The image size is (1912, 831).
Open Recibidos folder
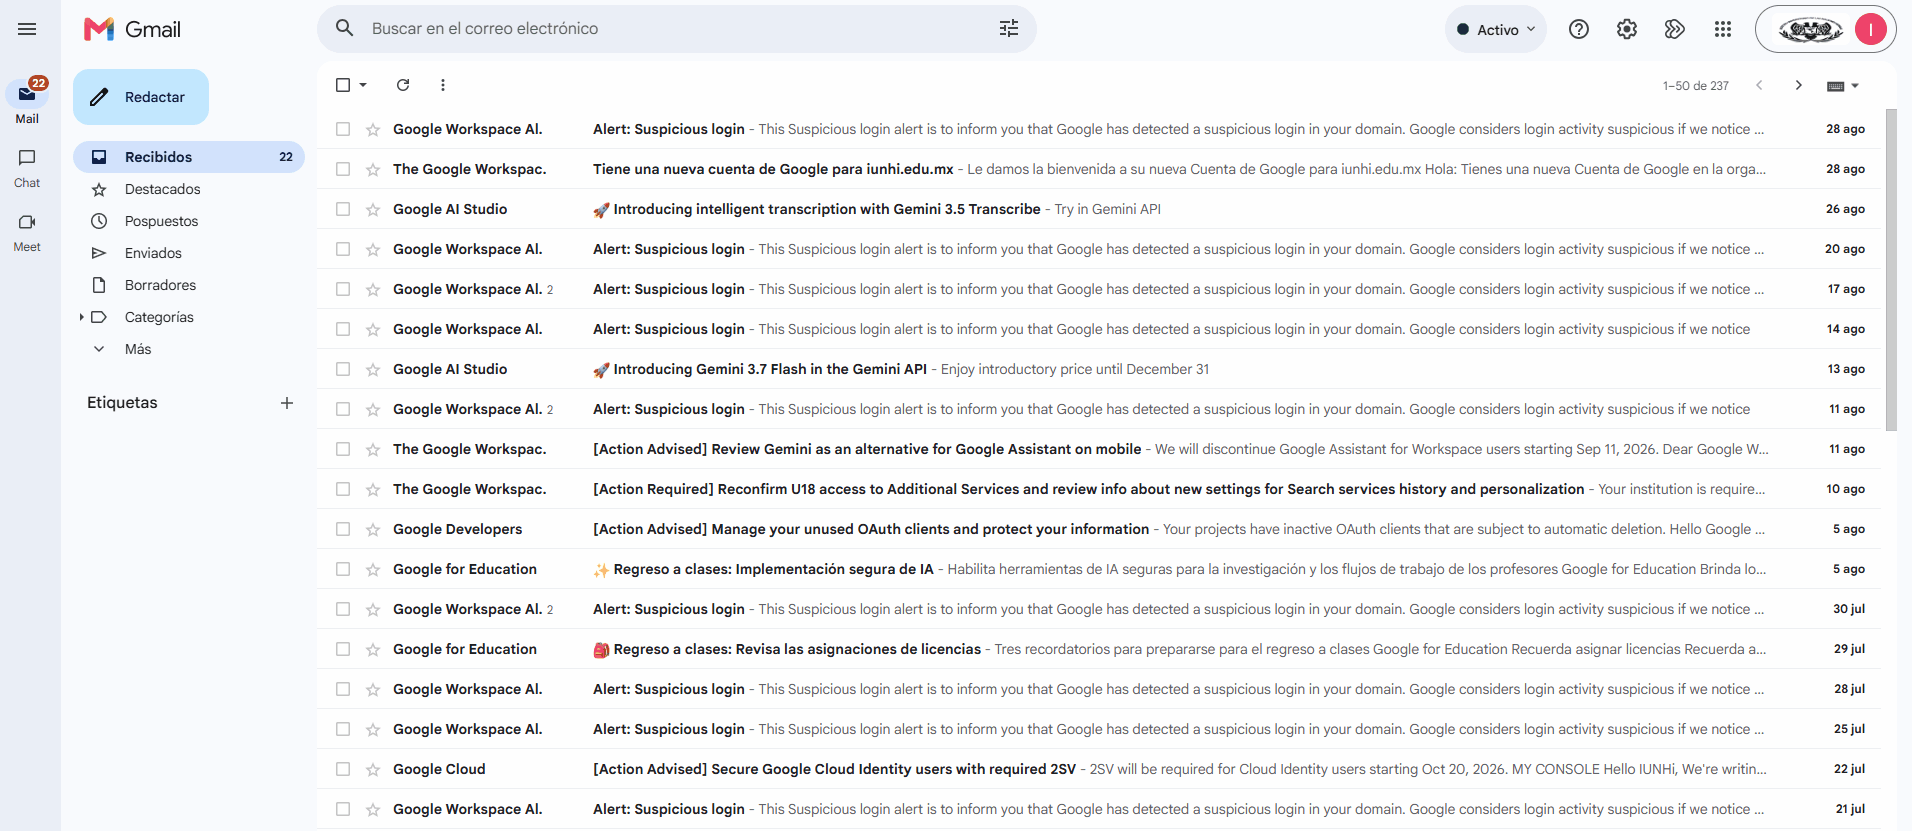[189, 157]
